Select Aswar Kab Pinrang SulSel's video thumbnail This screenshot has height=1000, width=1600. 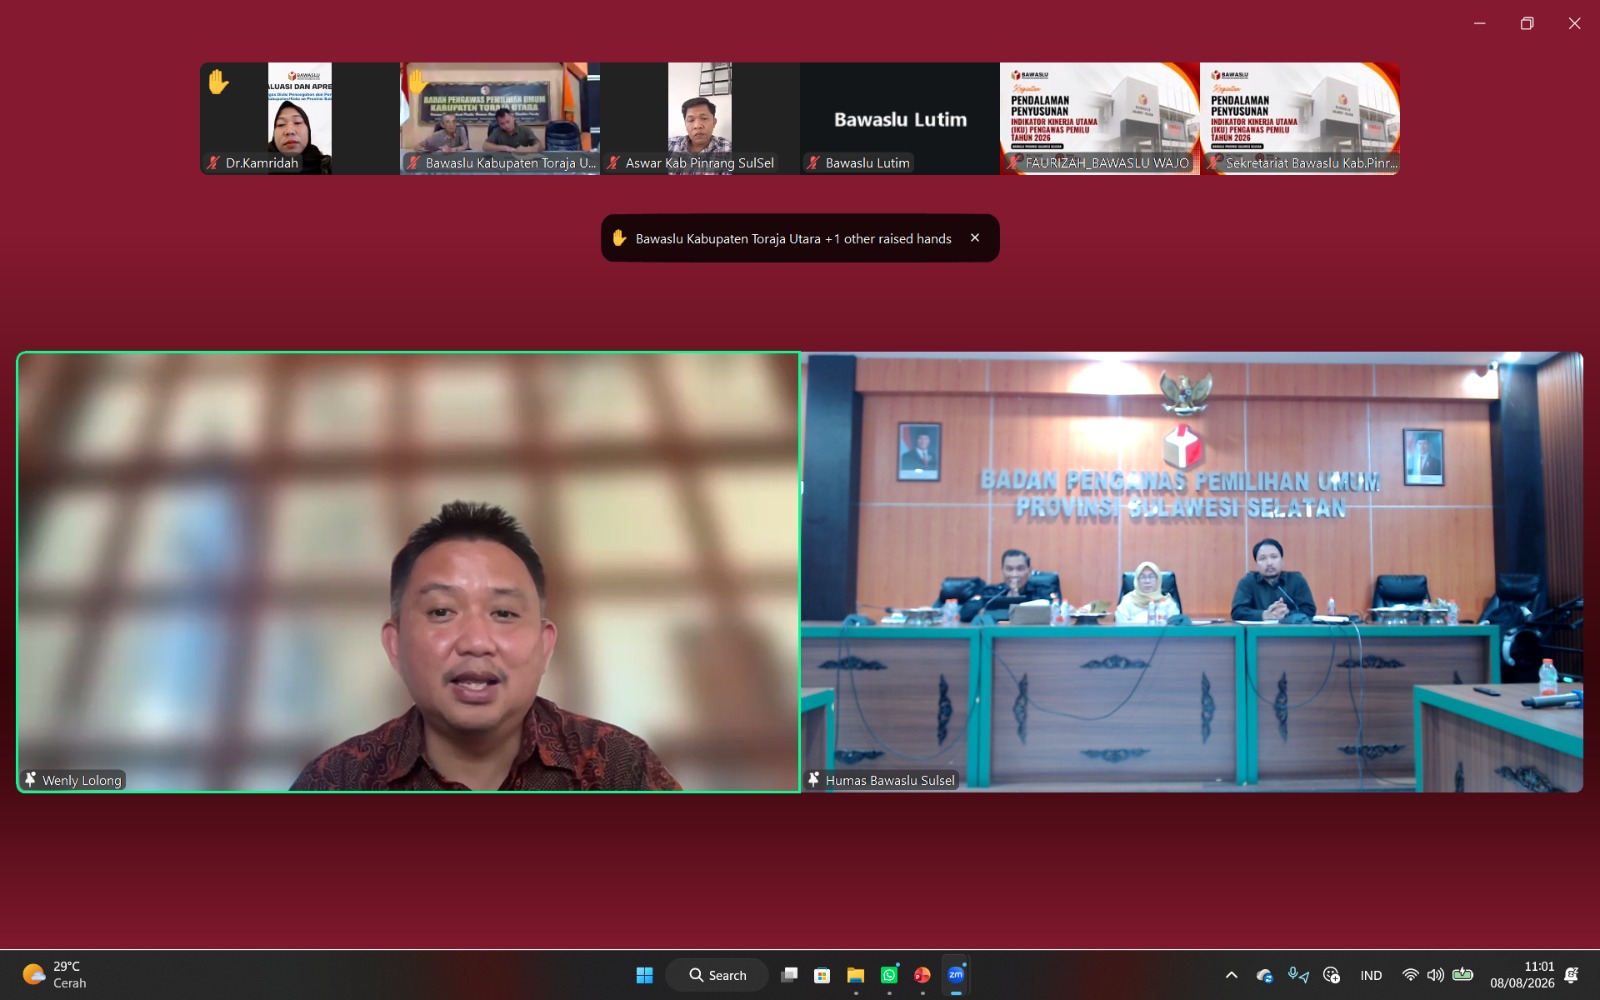700,119
